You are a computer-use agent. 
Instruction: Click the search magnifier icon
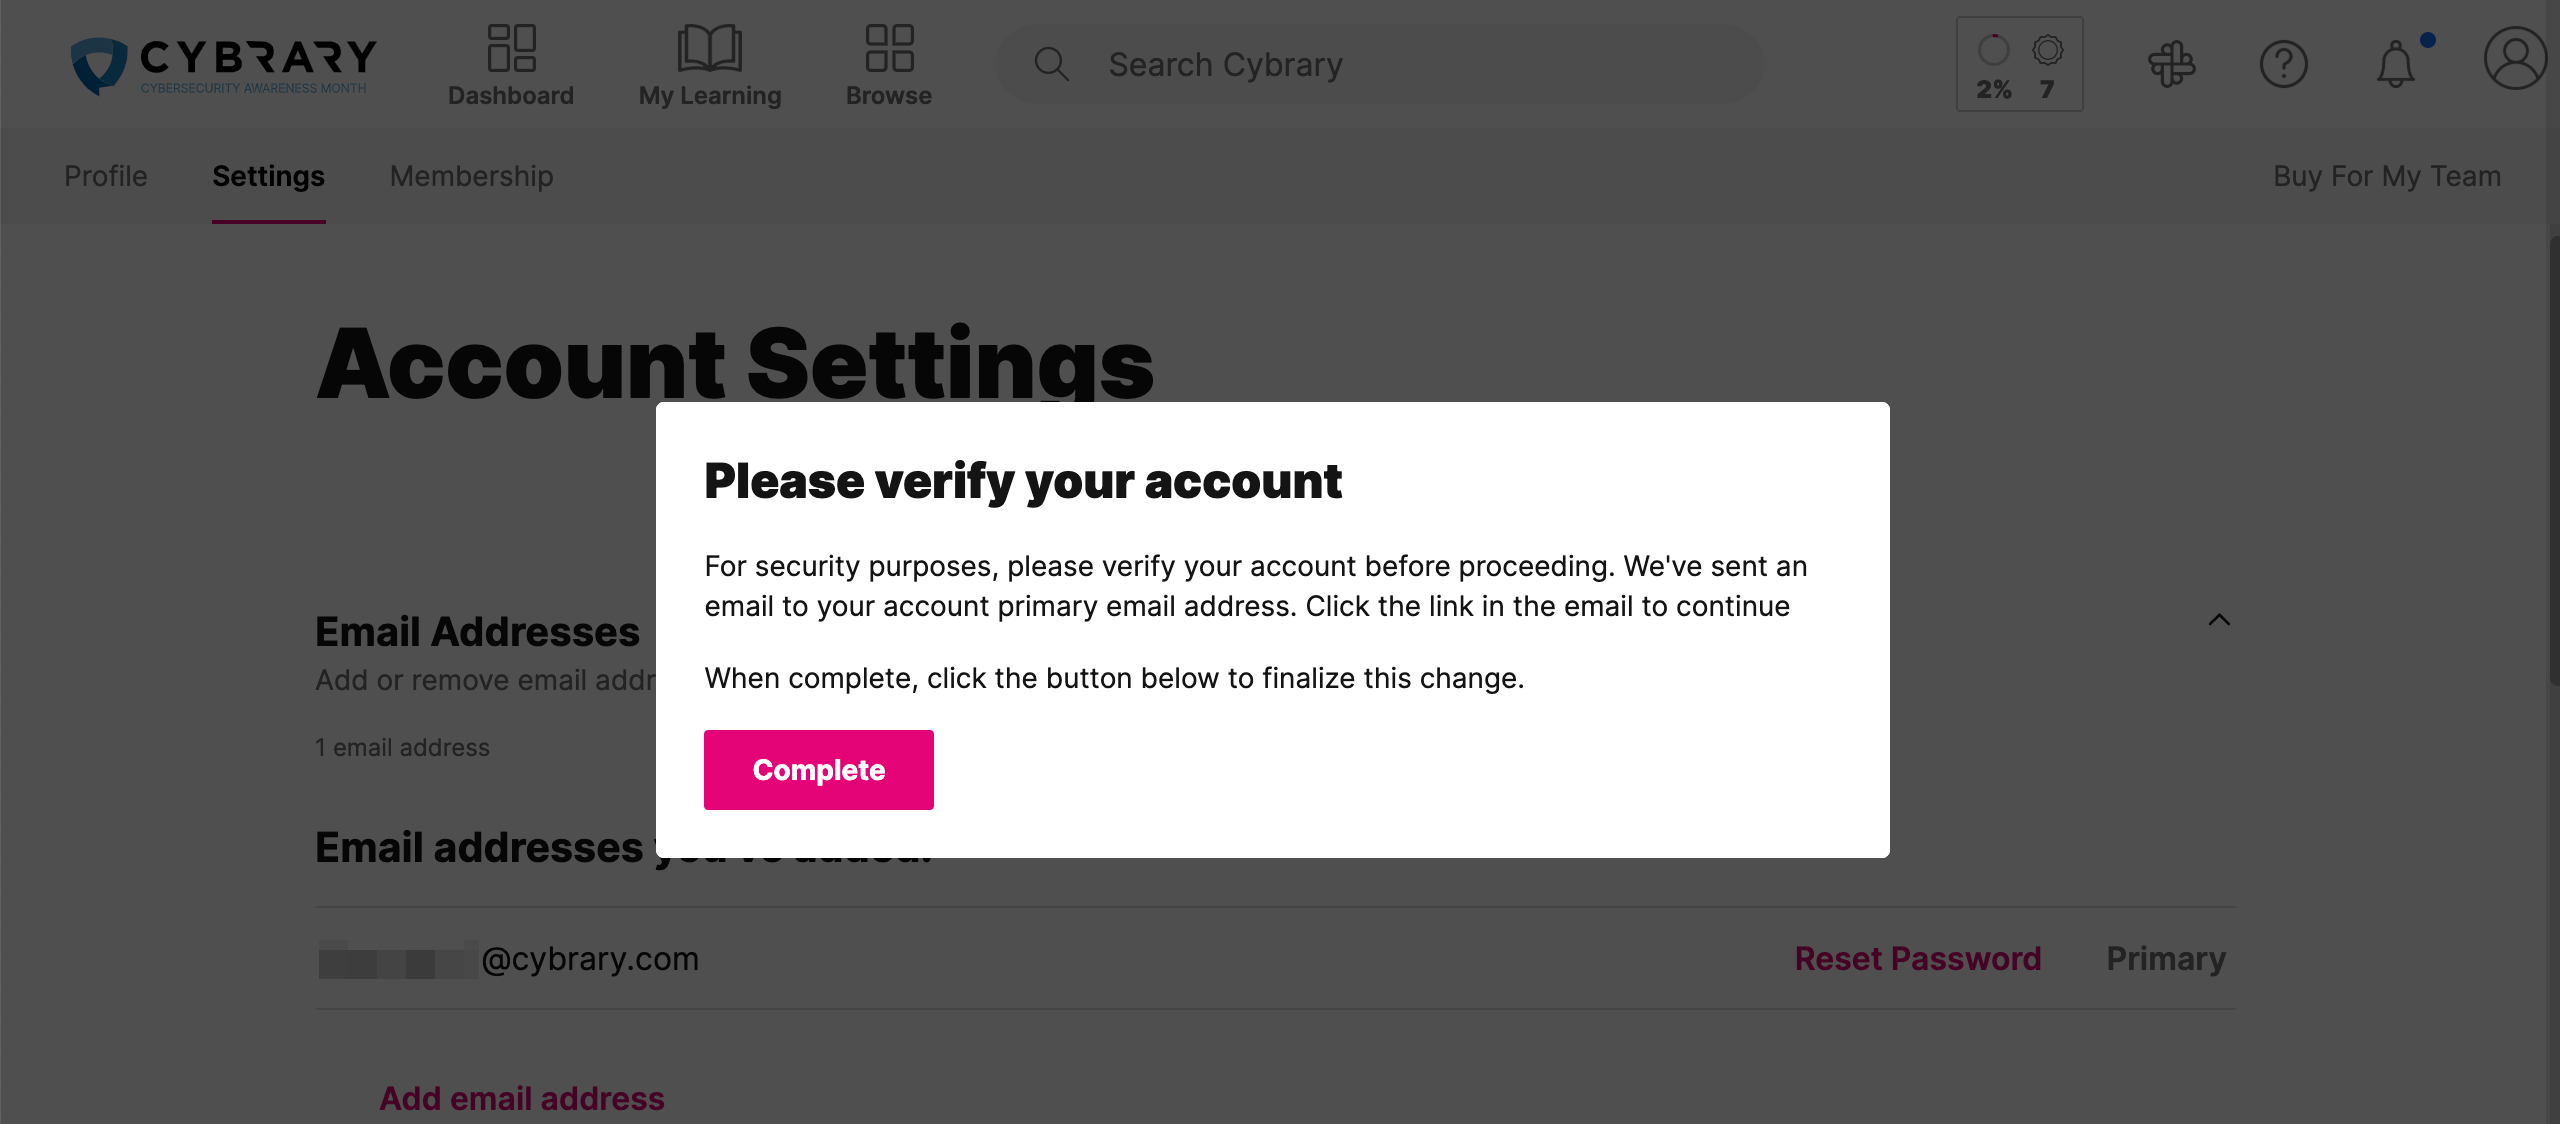(1051, 64)
